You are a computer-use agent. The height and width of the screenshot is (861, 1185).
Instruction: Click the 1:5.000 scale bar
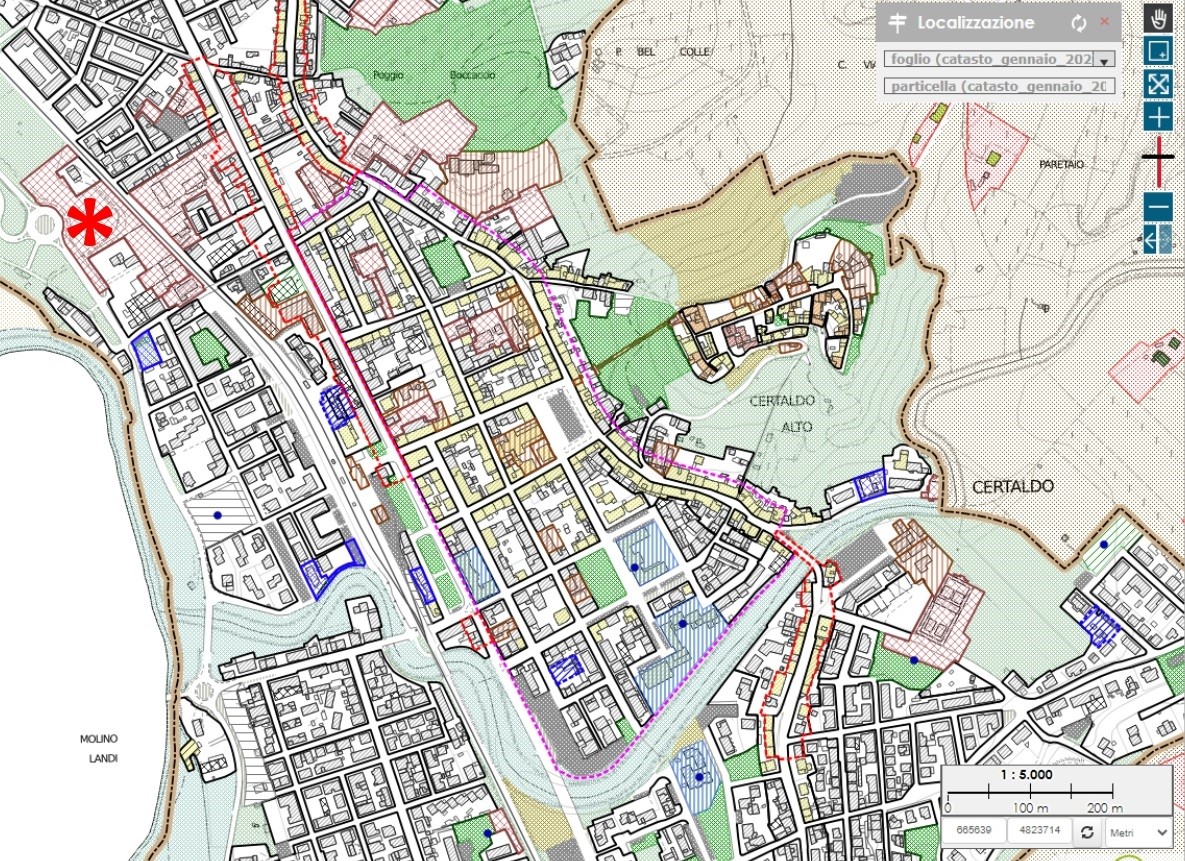point(1055,790)
